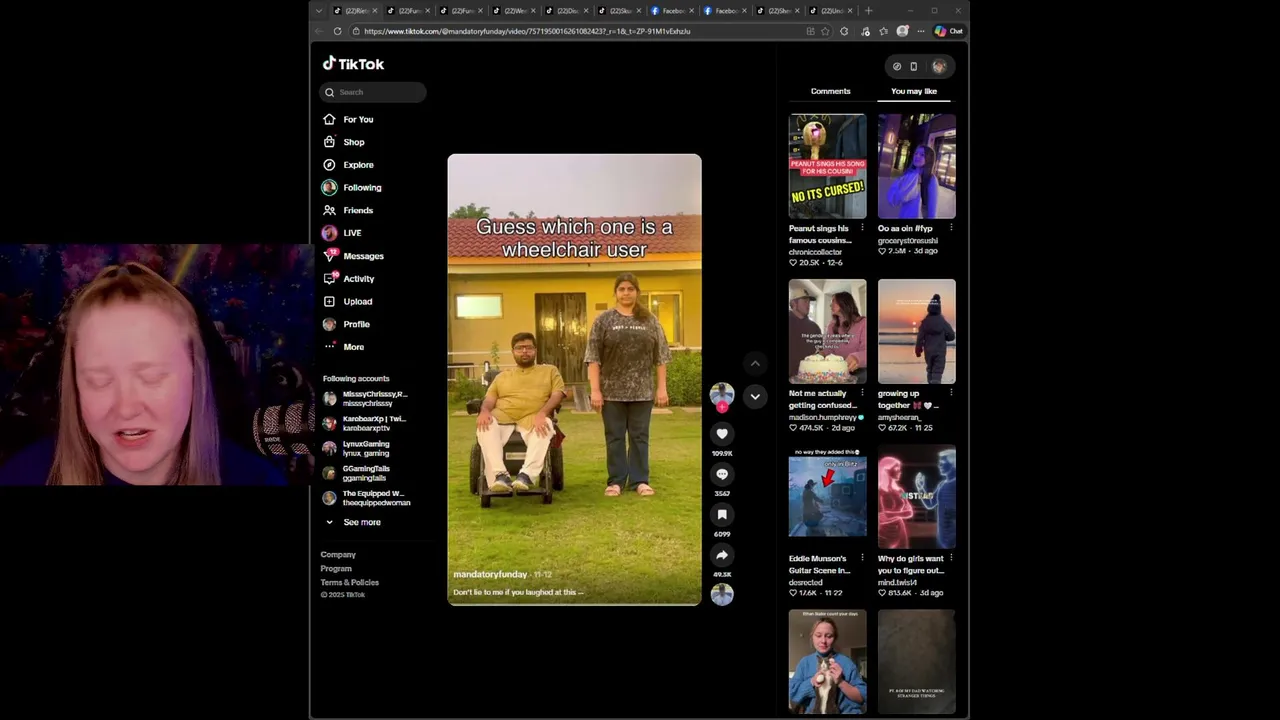Open KarebearXp following account
This screenshot has width=1280, height=720.
[366, 423]
